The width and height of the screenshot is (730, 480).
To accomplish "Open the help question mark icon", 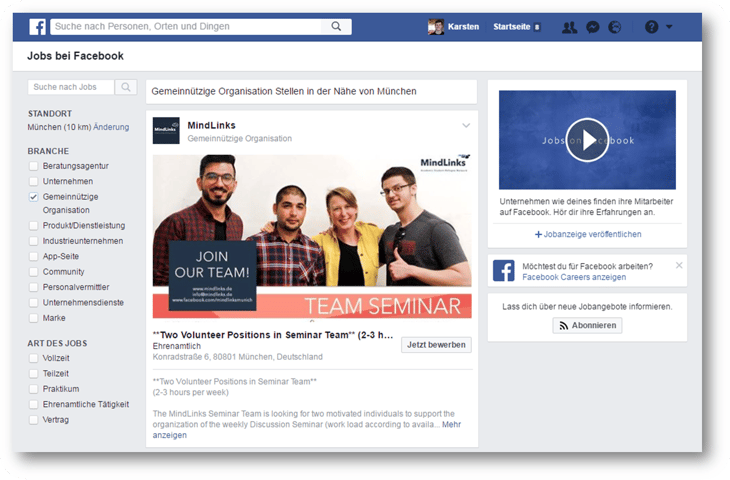I will [651, 27].
